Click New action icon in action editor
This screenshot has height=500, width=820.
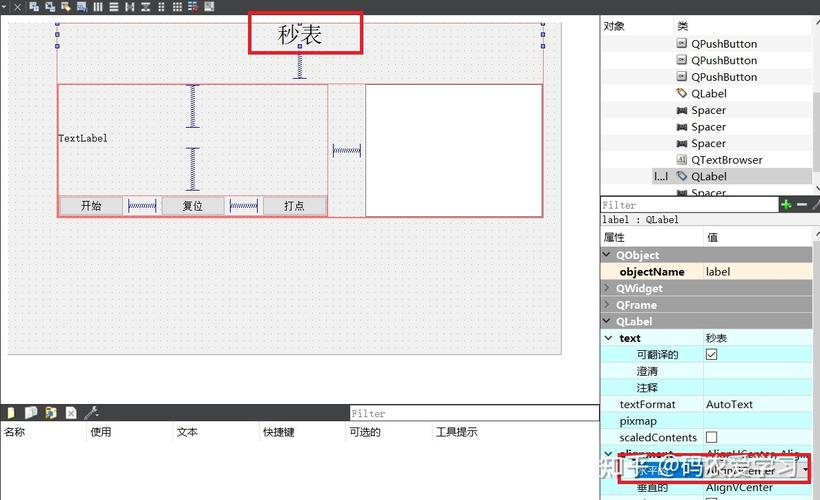click(10, 413)
